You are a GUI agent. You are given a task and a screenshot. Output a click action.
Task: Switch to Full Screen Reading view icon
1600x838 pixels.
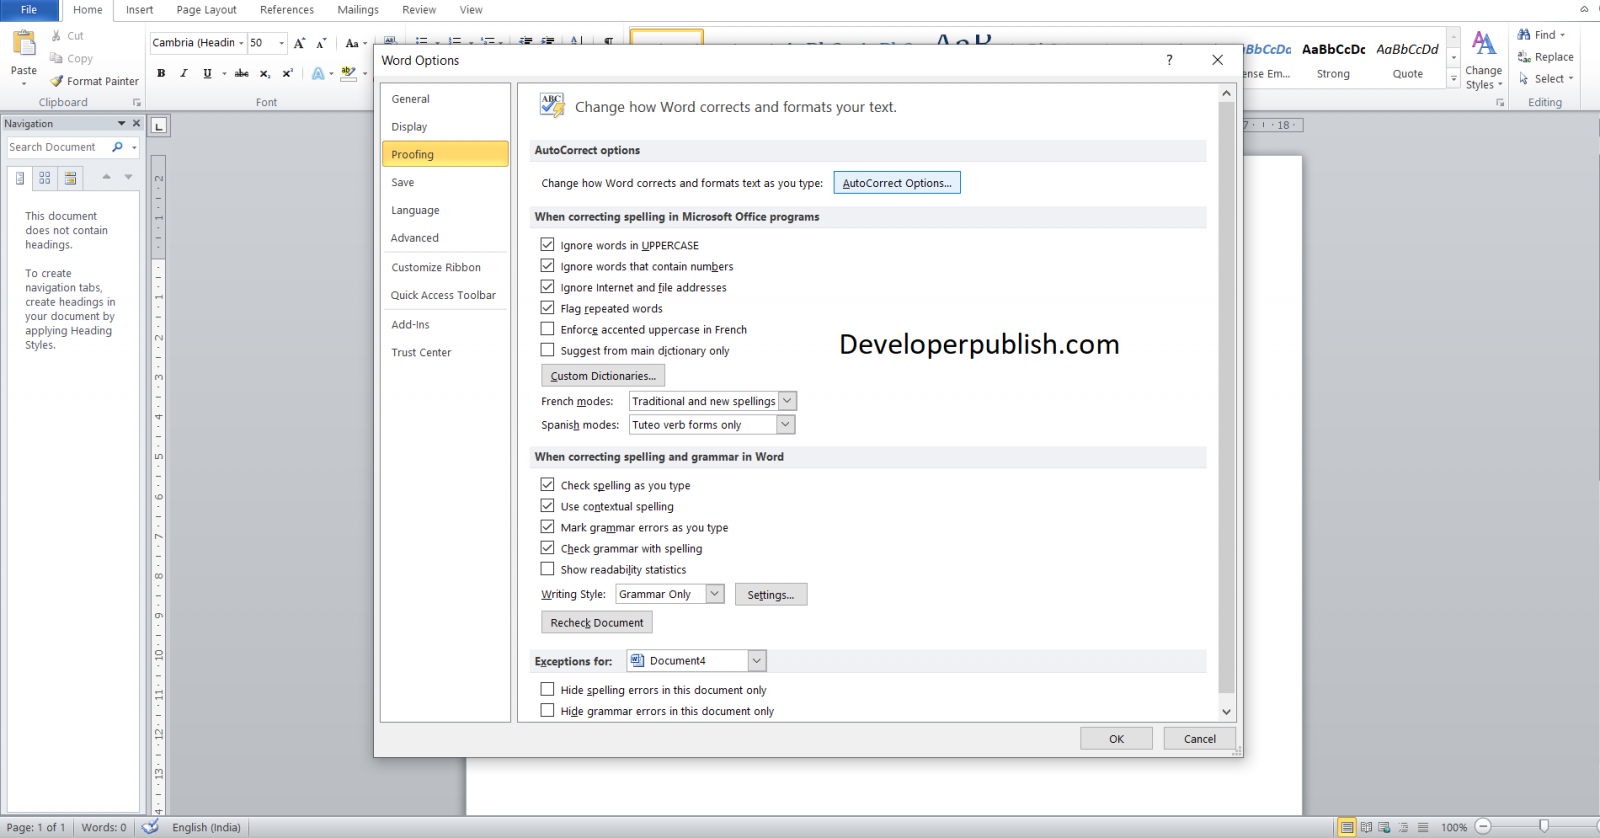click(1366, 827)
